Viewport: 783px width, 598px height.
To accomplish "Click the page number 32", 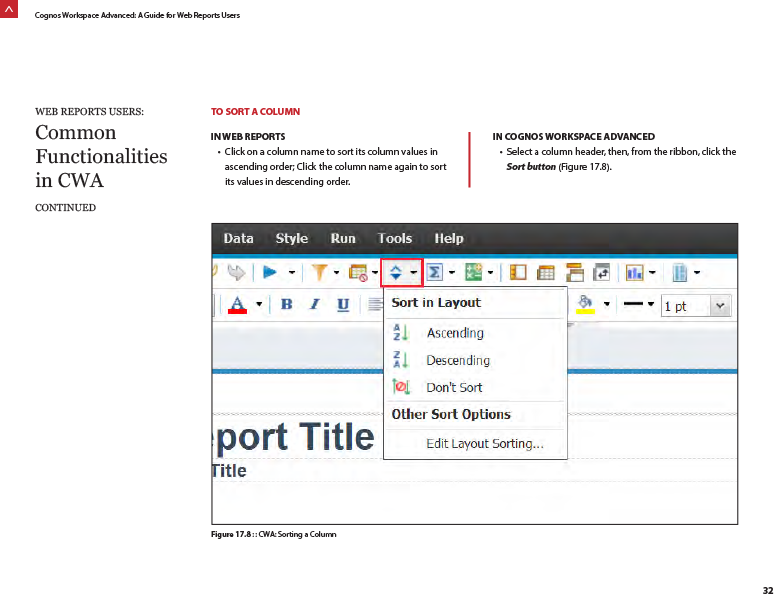I will click(768, 591).
